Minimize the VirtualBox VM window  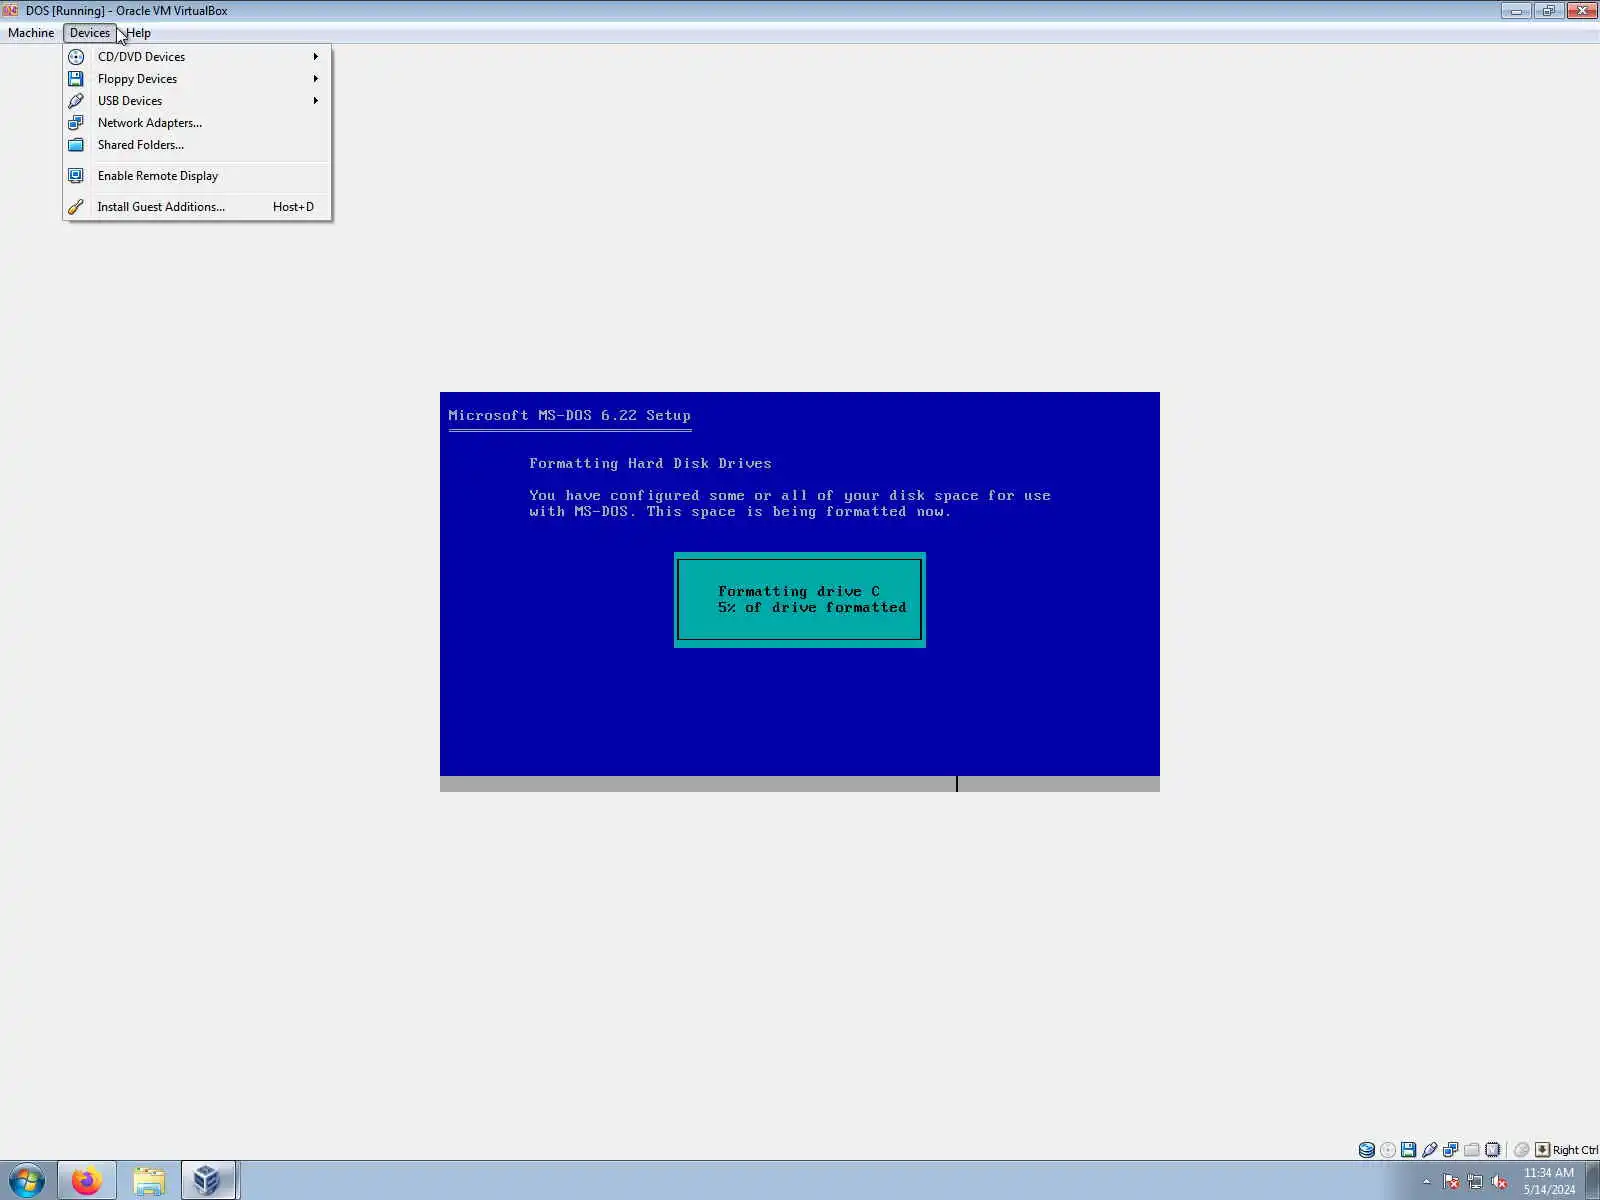[x=1516, y=11]
